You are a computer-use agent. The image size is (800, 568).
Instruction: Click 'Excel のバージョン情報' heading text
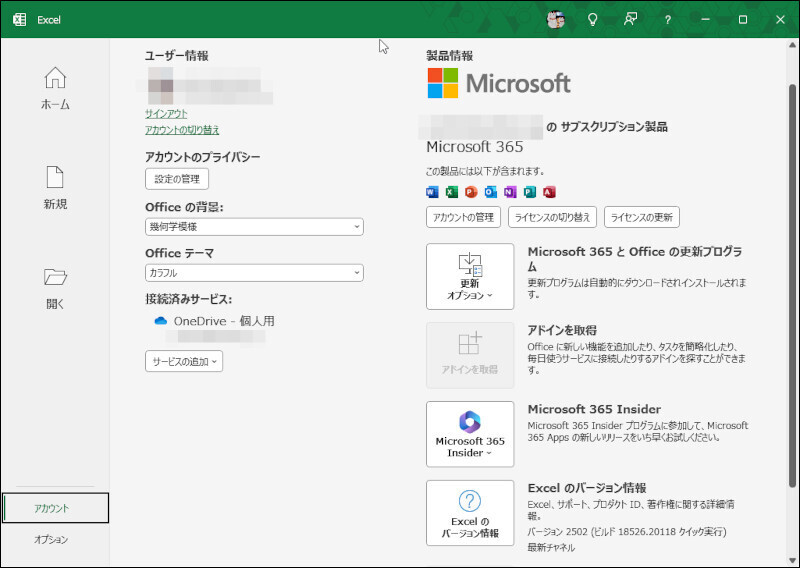pos(587,488)
